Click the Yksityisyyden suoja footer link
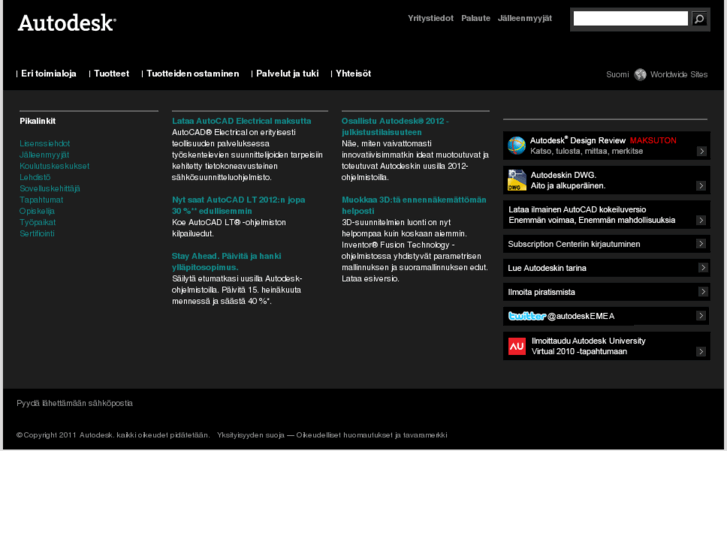Screen dimensions: 727x545 point(250,435)
